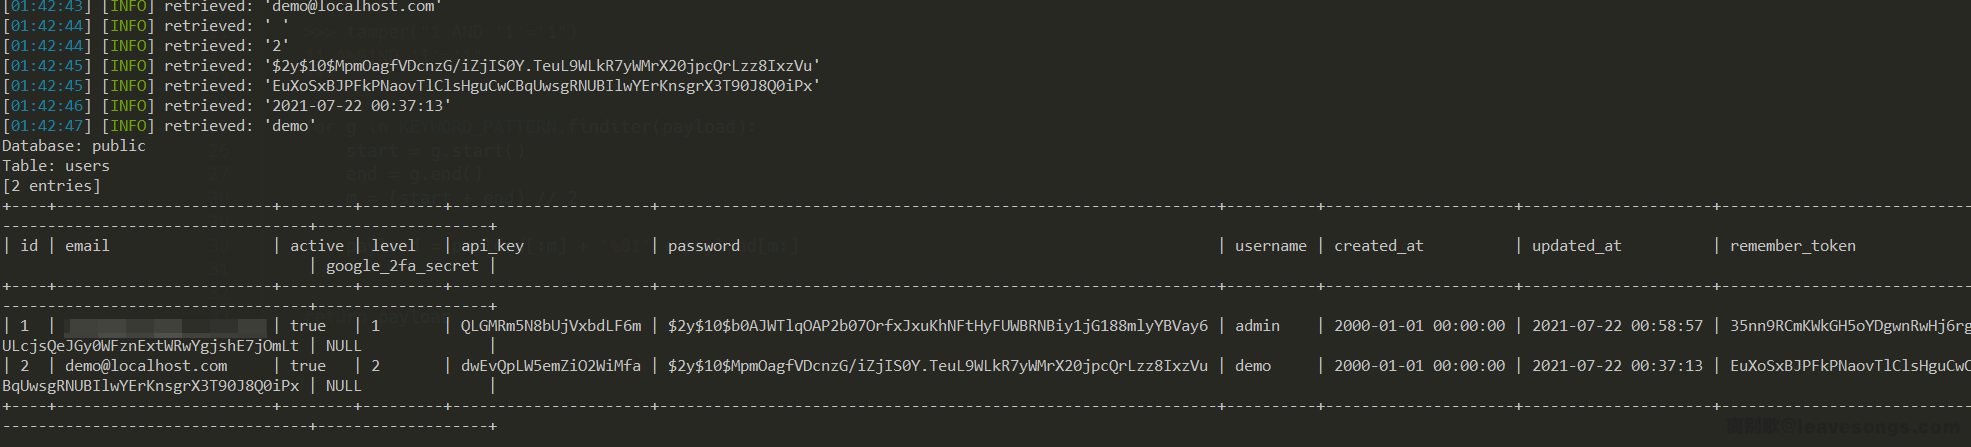This screenshot has width=1971, height=447.
Task: Click the 'demo' username cell in table
Action: (x=1253, y=366)
